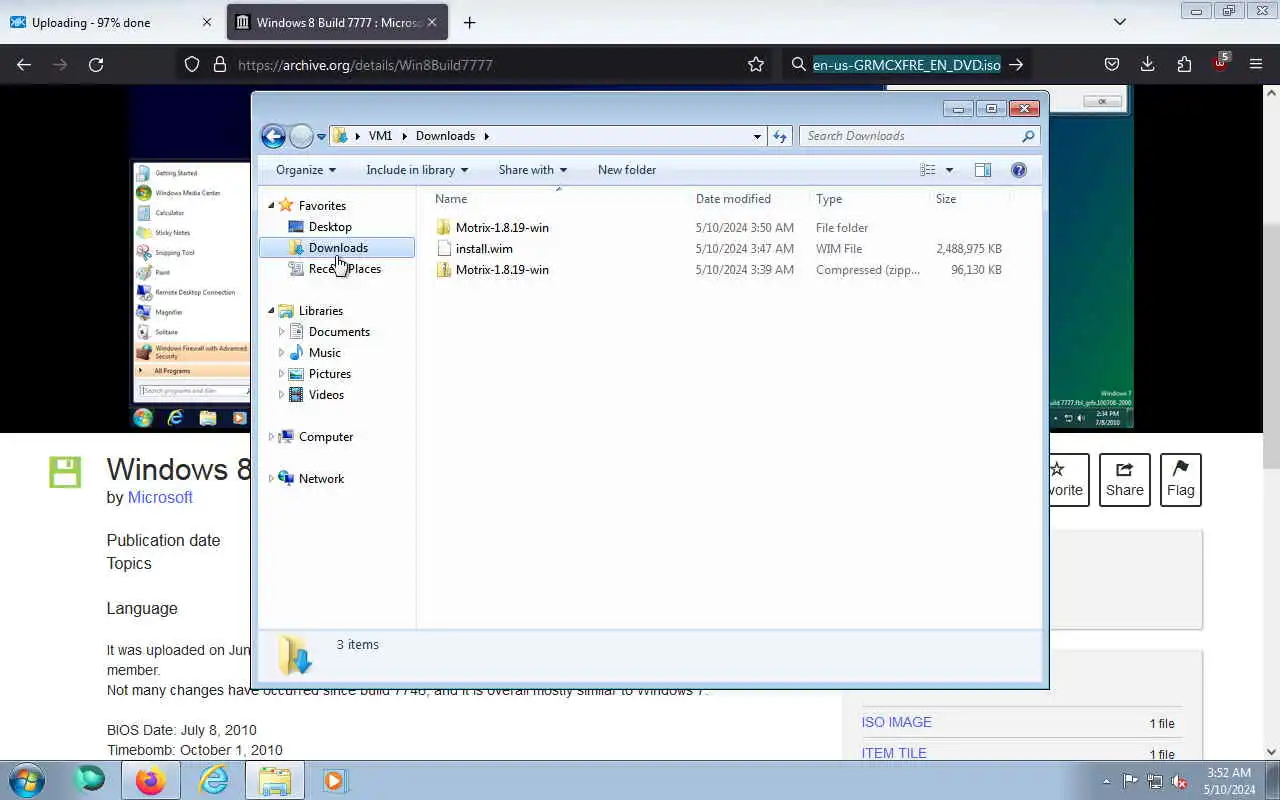Click Save to Pocket icon

point(1112,64)
